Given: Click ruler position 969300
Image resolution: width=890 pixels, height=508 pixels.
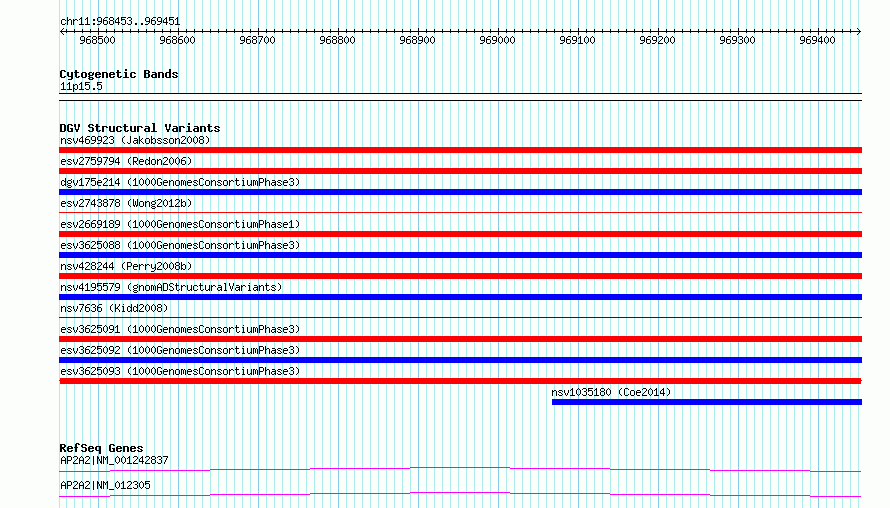Looking at the screenshot, I should coord(737,40).
